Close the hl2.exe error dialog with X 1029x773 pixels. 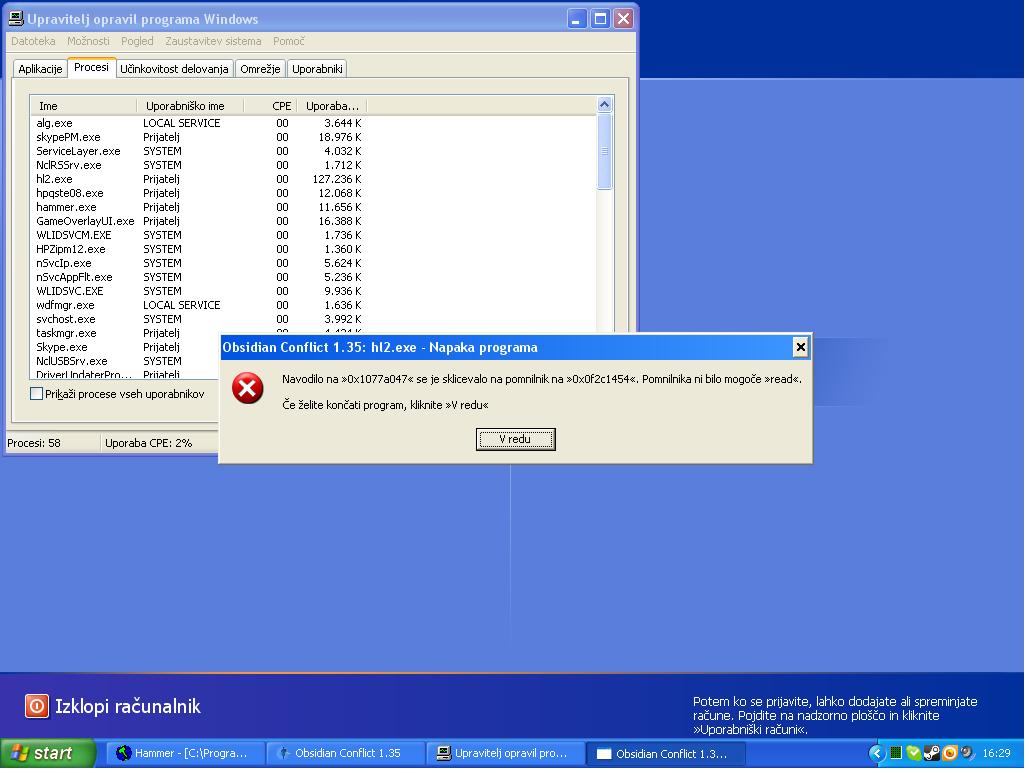800,347
